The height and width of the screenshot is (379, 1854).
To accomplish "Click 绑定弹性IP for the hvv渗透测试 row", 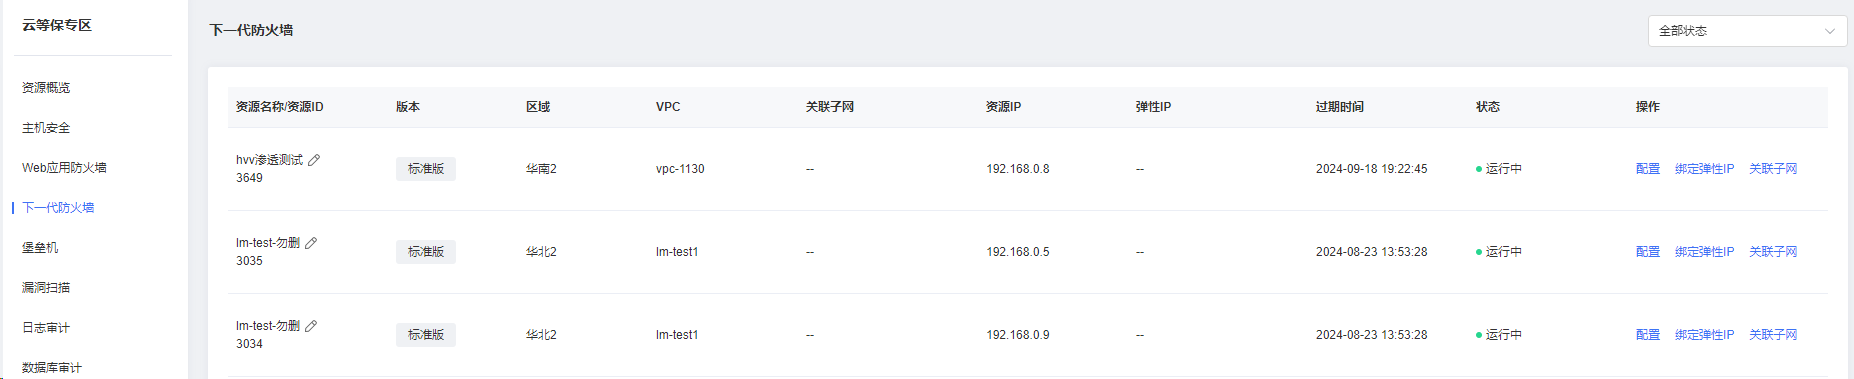I will pos(1704,169).
